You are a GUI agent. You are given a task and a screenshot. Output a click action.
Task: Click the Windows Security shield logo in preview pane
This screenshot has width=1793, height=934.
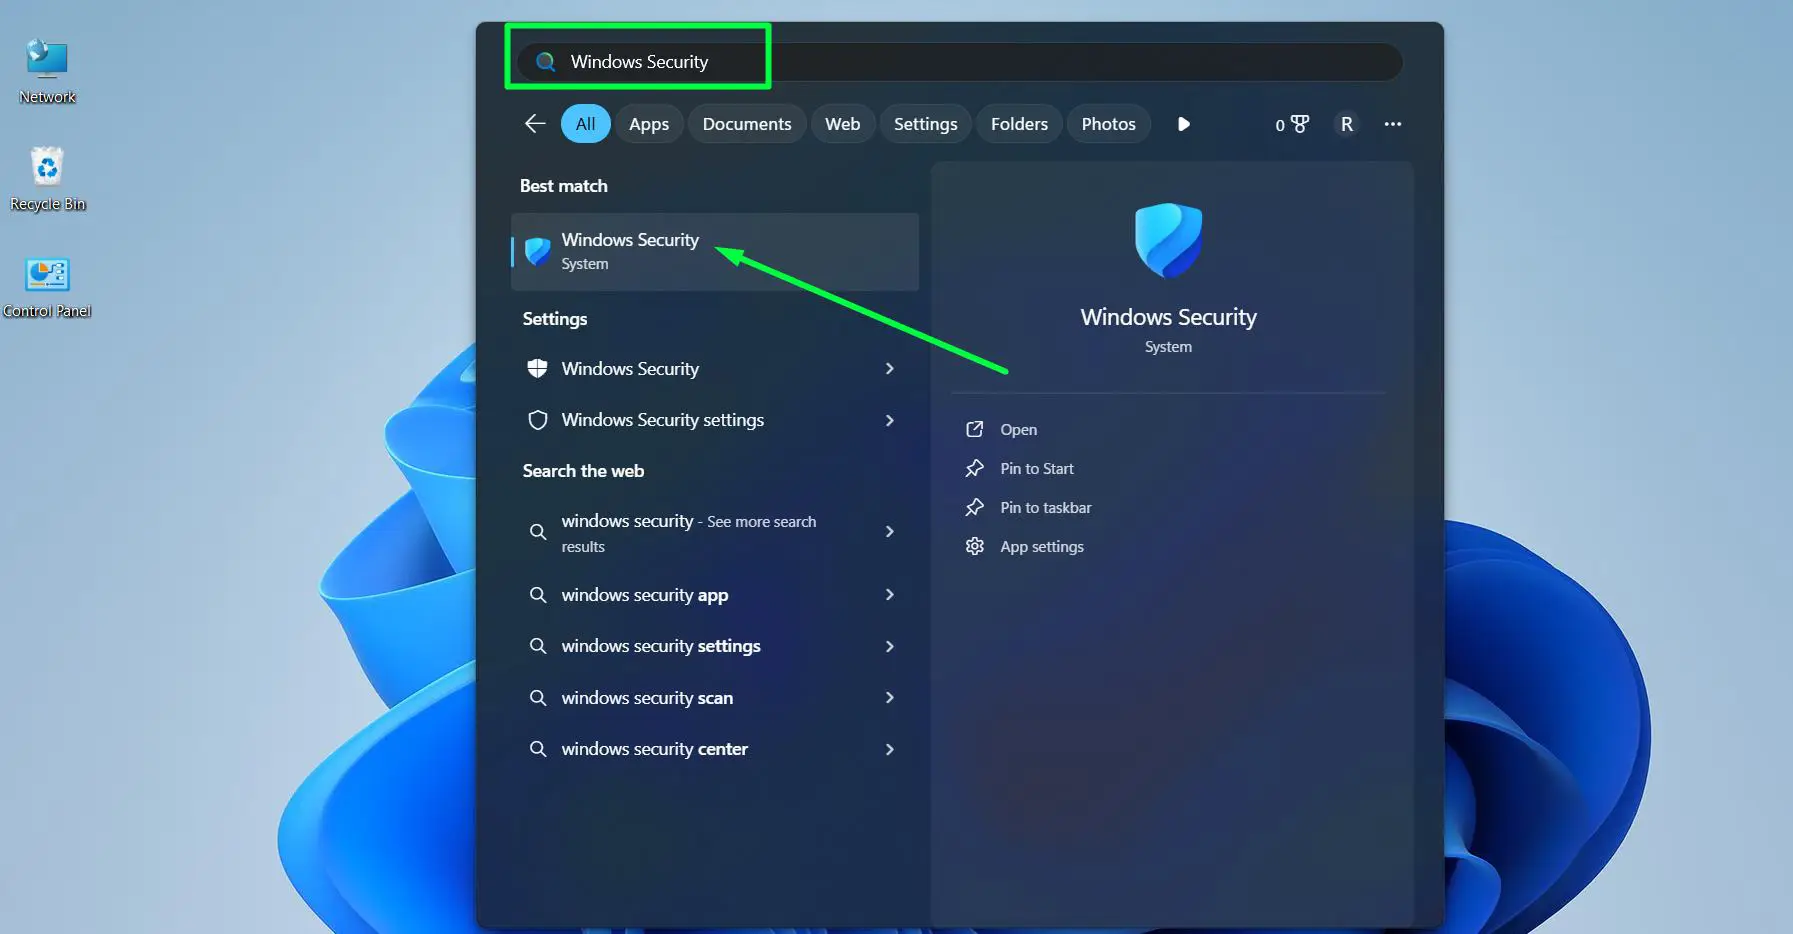pyautogui.click(x=1168, y=240)
